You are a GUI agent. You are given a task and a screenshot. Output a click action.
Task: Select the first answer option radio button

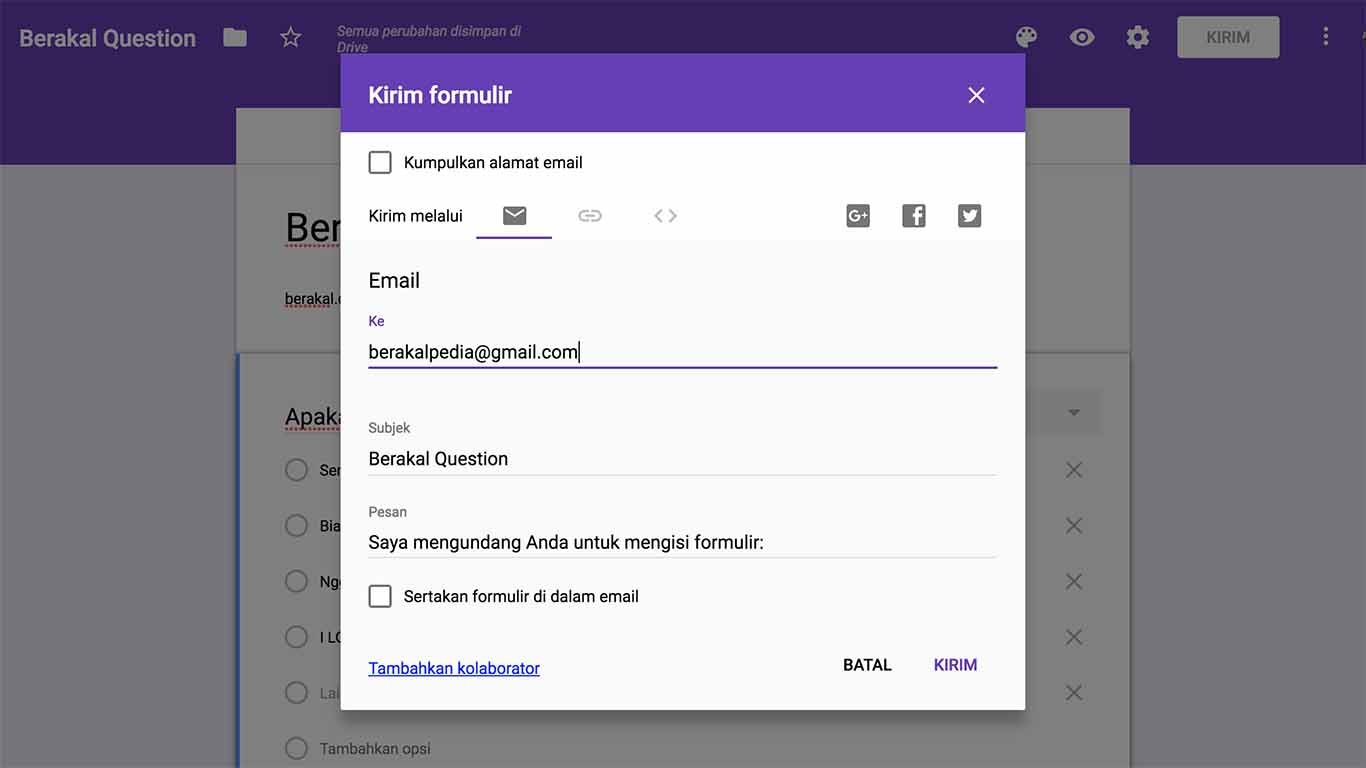click(x=296, y=470)
